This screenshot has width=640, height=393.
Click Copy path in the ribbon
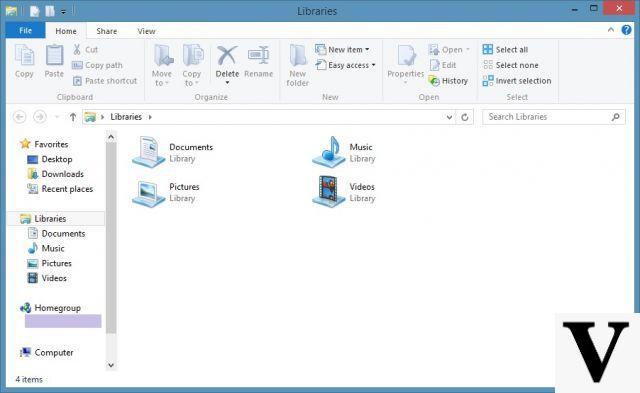pyautogui.click(x=97, y=65)
